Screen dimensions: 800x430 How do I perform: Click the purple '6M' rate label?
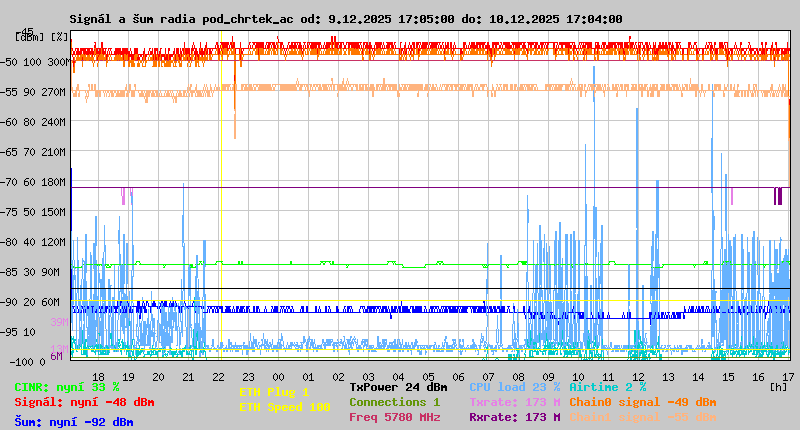click(x=56, y=356)
